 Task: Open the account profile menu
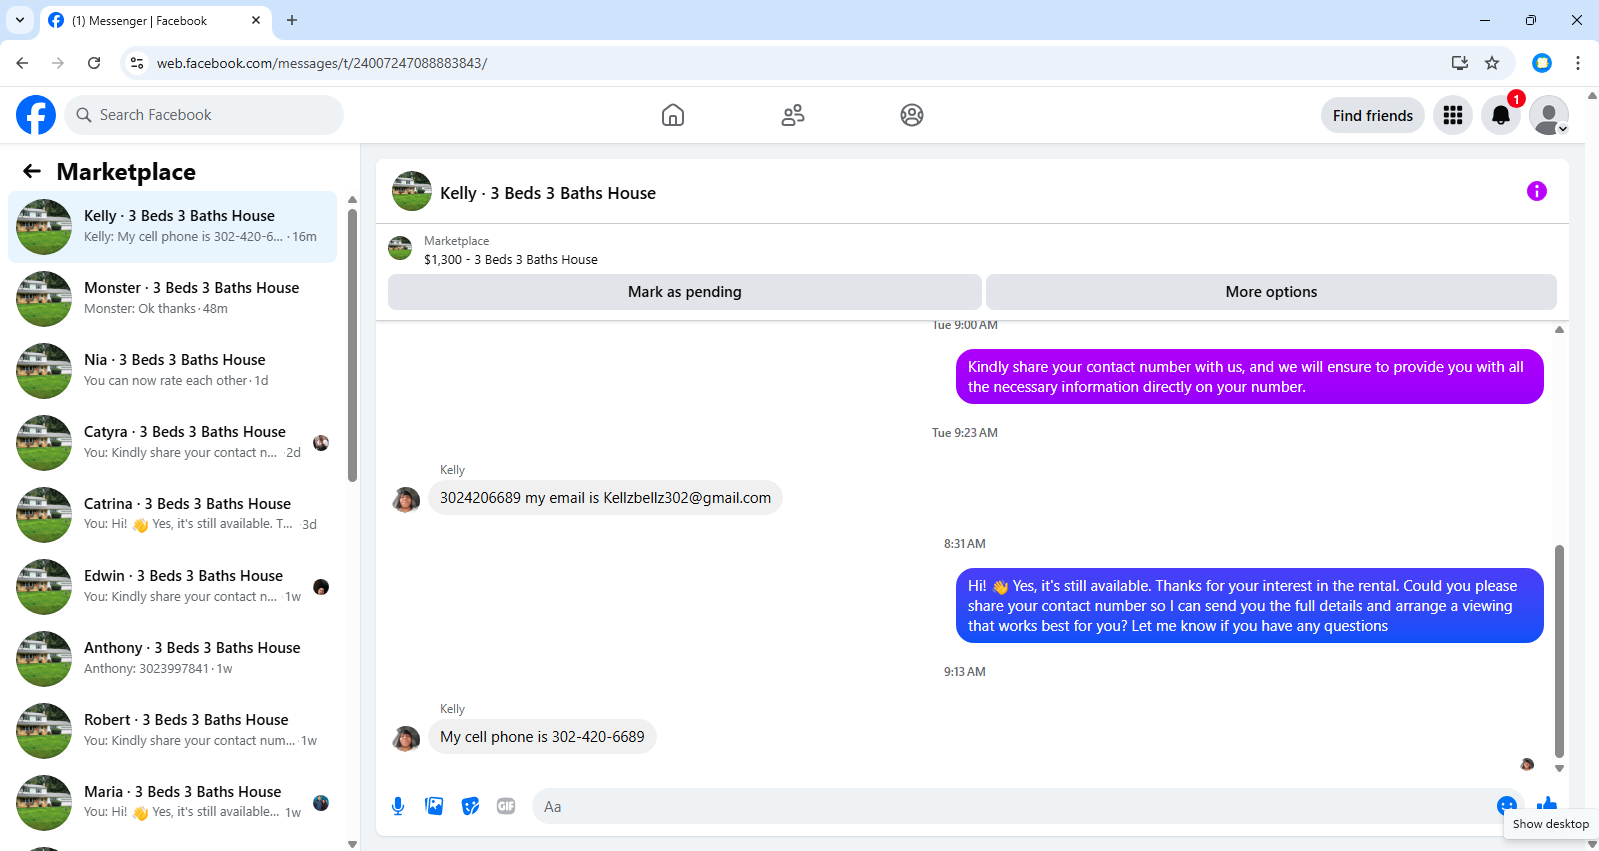tap(1549, 115)
